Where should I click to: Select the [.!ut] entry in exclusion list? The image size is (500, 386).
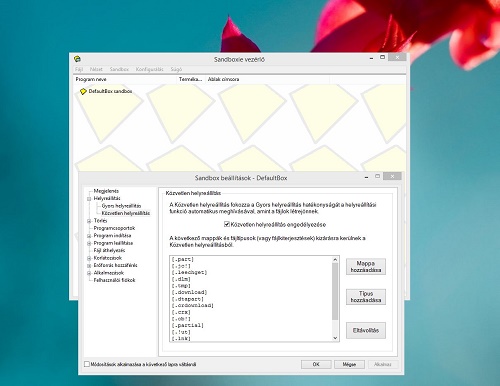click(181, 332)
